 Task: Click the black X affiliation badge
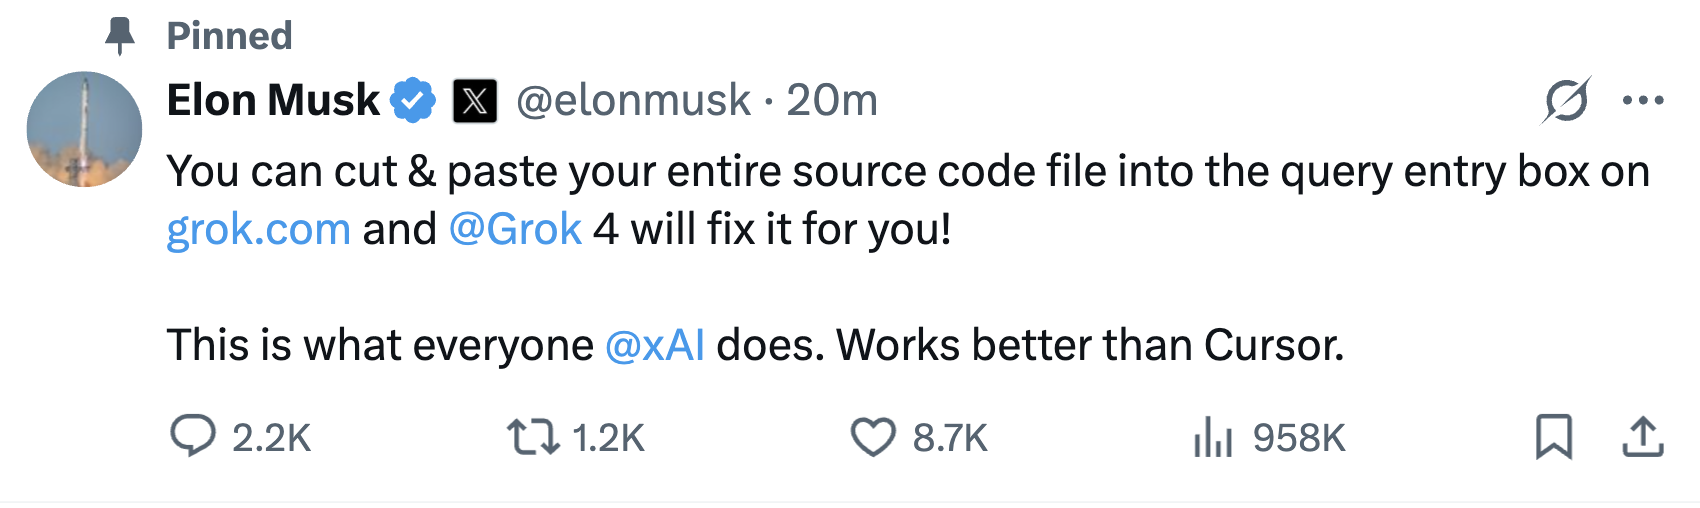[x=475, y=101]
